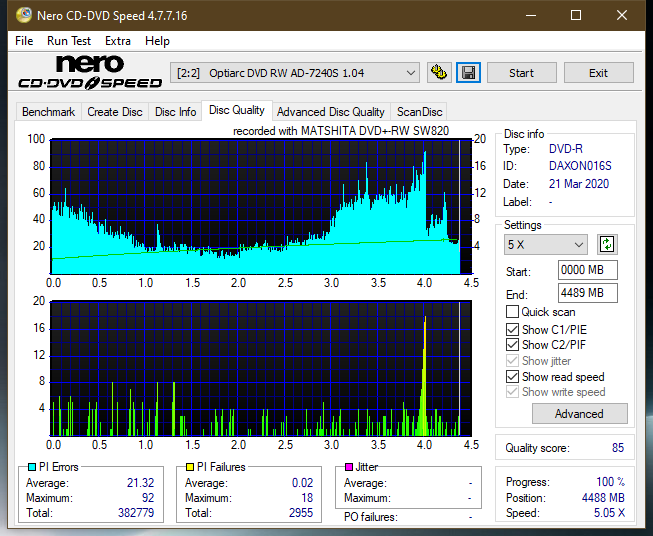Open the Extra menu
653x536 pixels.
click(x=118, y=41)
